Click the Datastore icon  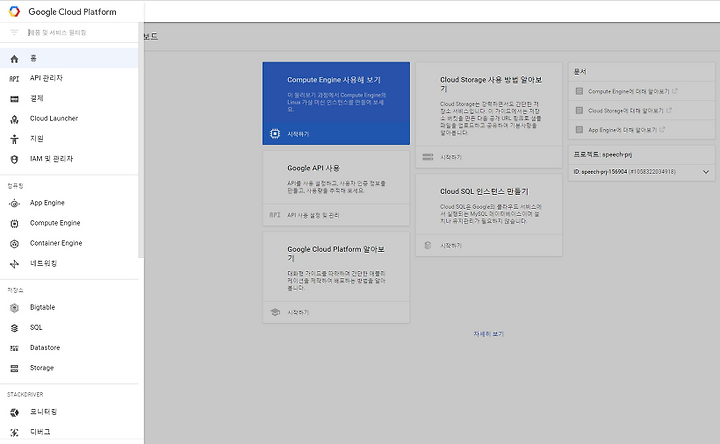coord(14,348)
